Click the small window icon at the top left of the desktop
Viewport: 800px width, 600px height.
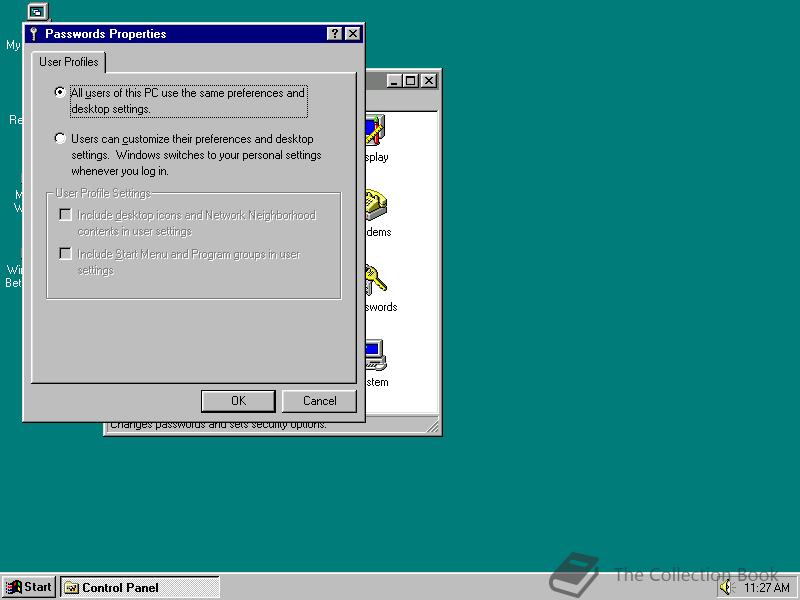click(37, 11)
